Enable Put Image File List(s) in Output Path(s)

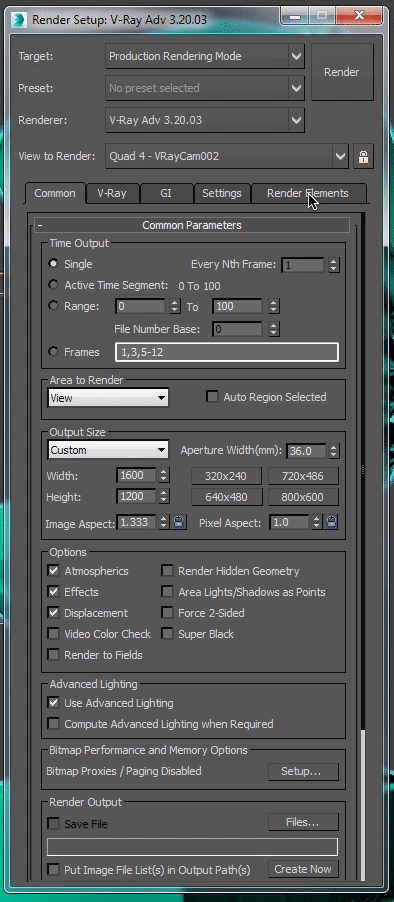coord(53,869)
